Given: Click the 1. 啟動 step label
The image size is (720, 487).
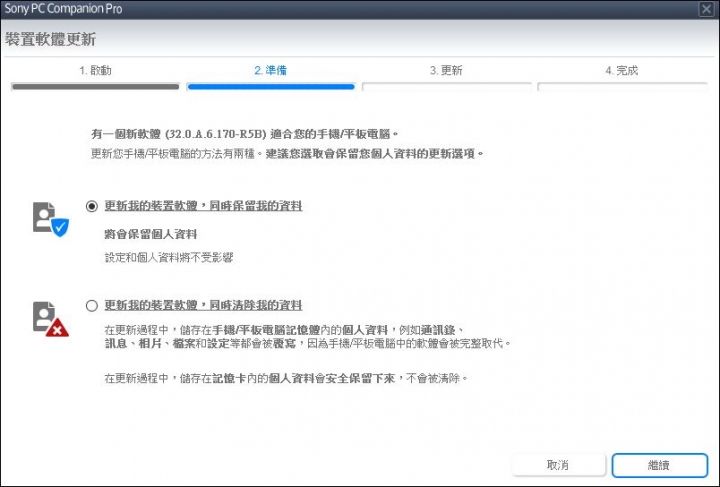Looking at the screenshot, I should click(95, 70).
